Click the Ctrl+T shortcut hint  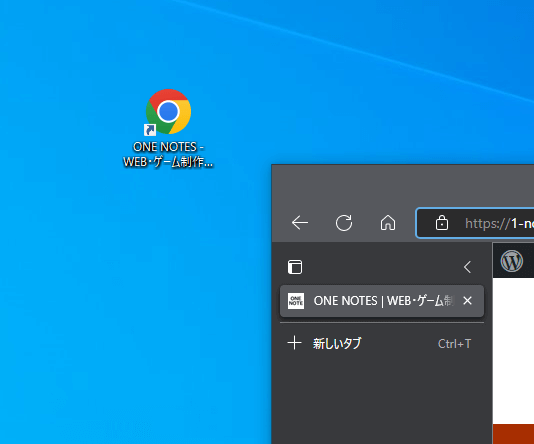pyautogui.click(x=454, y=344)
